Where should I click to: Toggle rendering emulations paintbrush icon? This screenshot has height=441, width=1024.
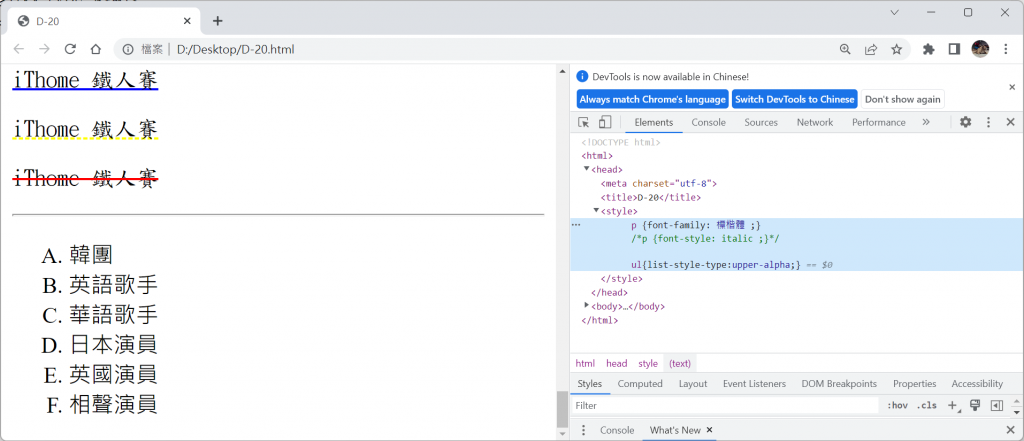(x=975, y=406)
